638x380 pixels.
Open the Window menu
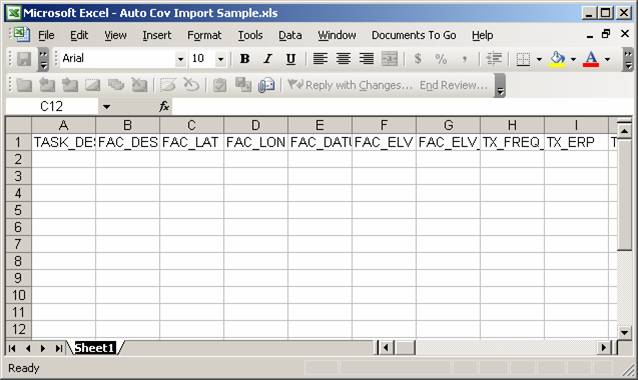[x=337, y=35]
